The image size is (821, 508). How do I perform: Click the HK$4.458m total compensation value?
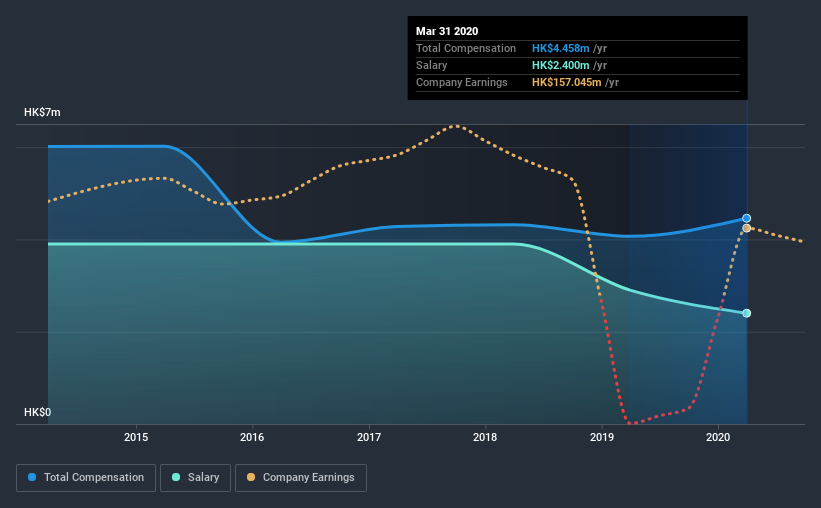tap(561, 48)
